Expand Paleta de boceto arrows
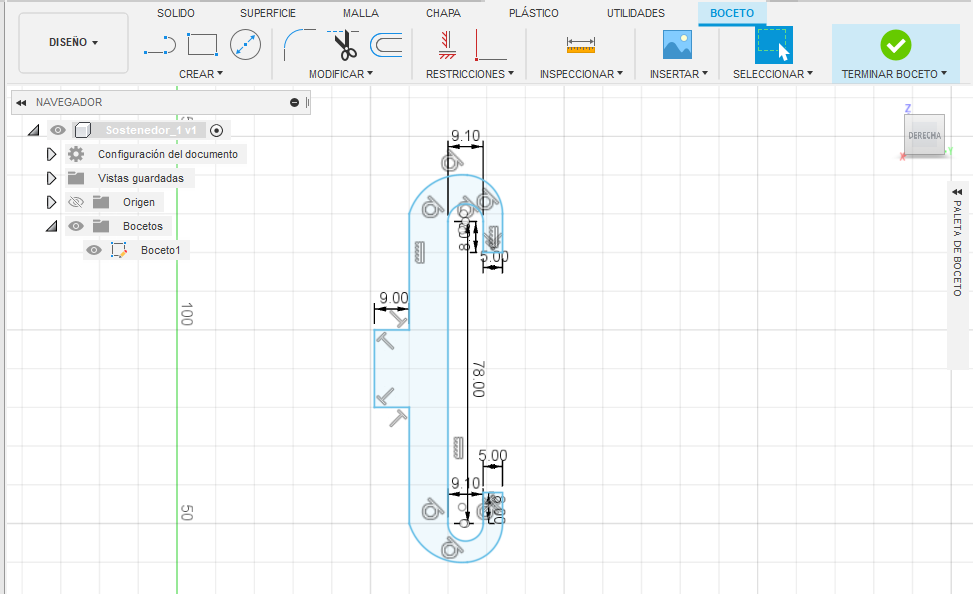Viewport: 973px width, 594px height. pyautogui.click(x=957, y=192)
